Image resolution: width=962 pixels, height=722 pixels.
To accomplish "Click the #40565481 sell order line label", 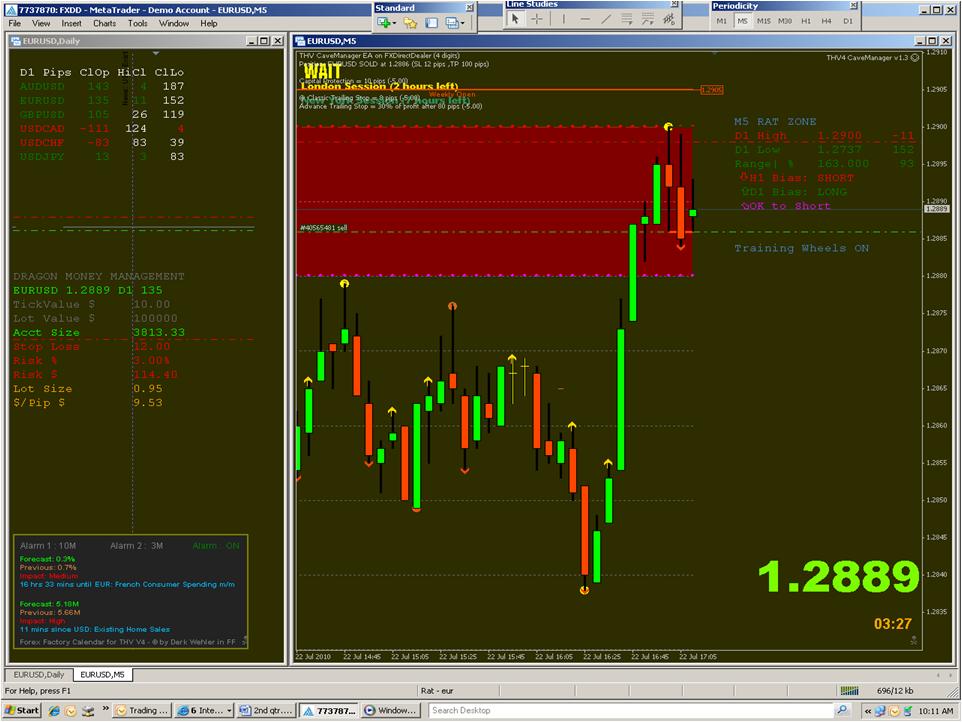I will (323, 228).
